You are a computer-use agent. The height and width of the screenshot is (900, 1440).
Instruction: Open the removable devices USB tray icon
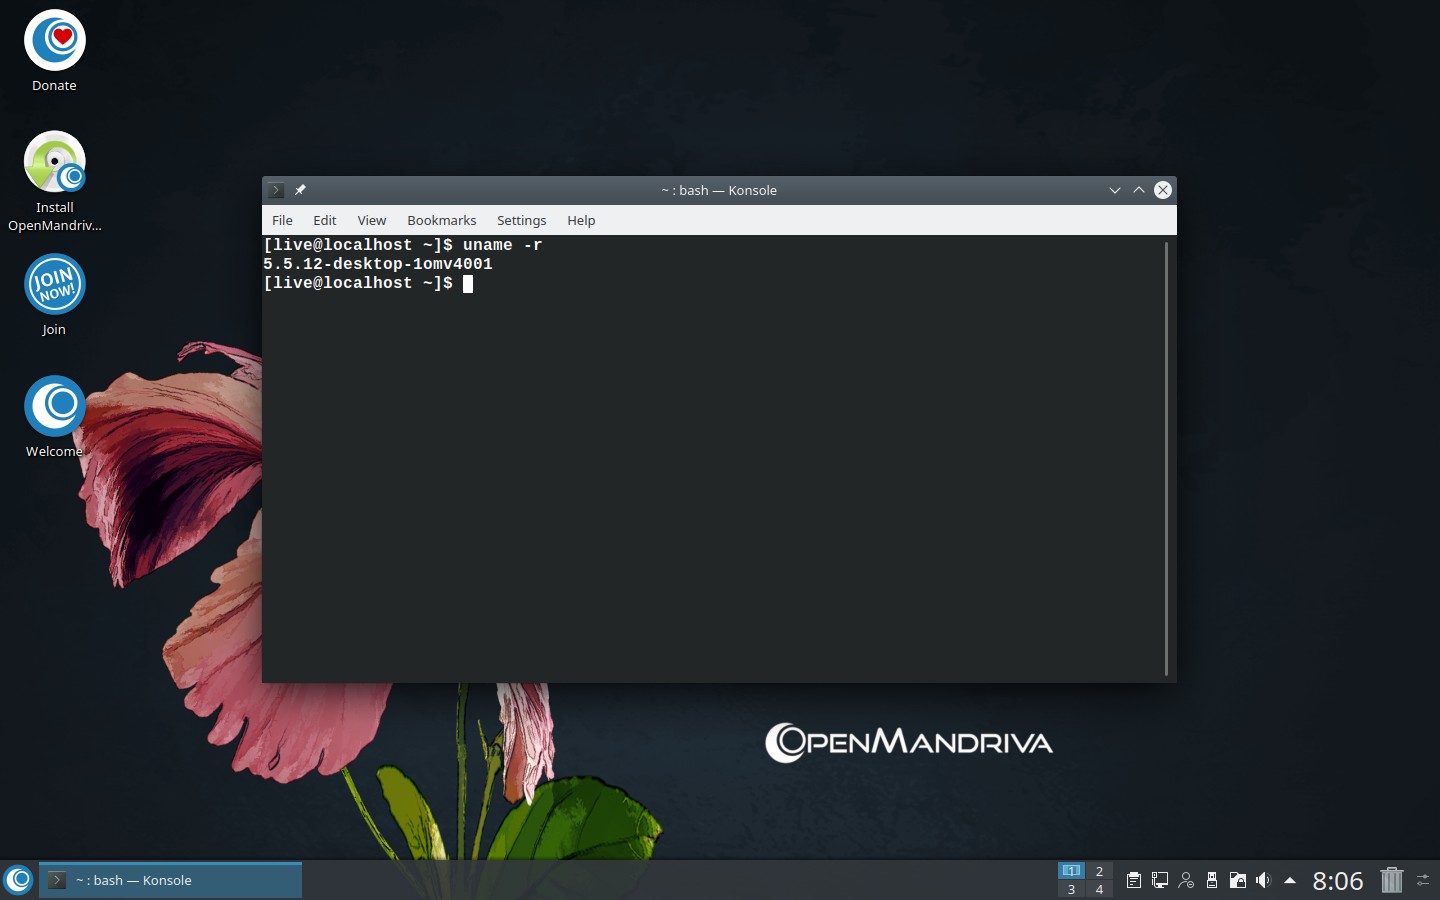coord(1212,880)
